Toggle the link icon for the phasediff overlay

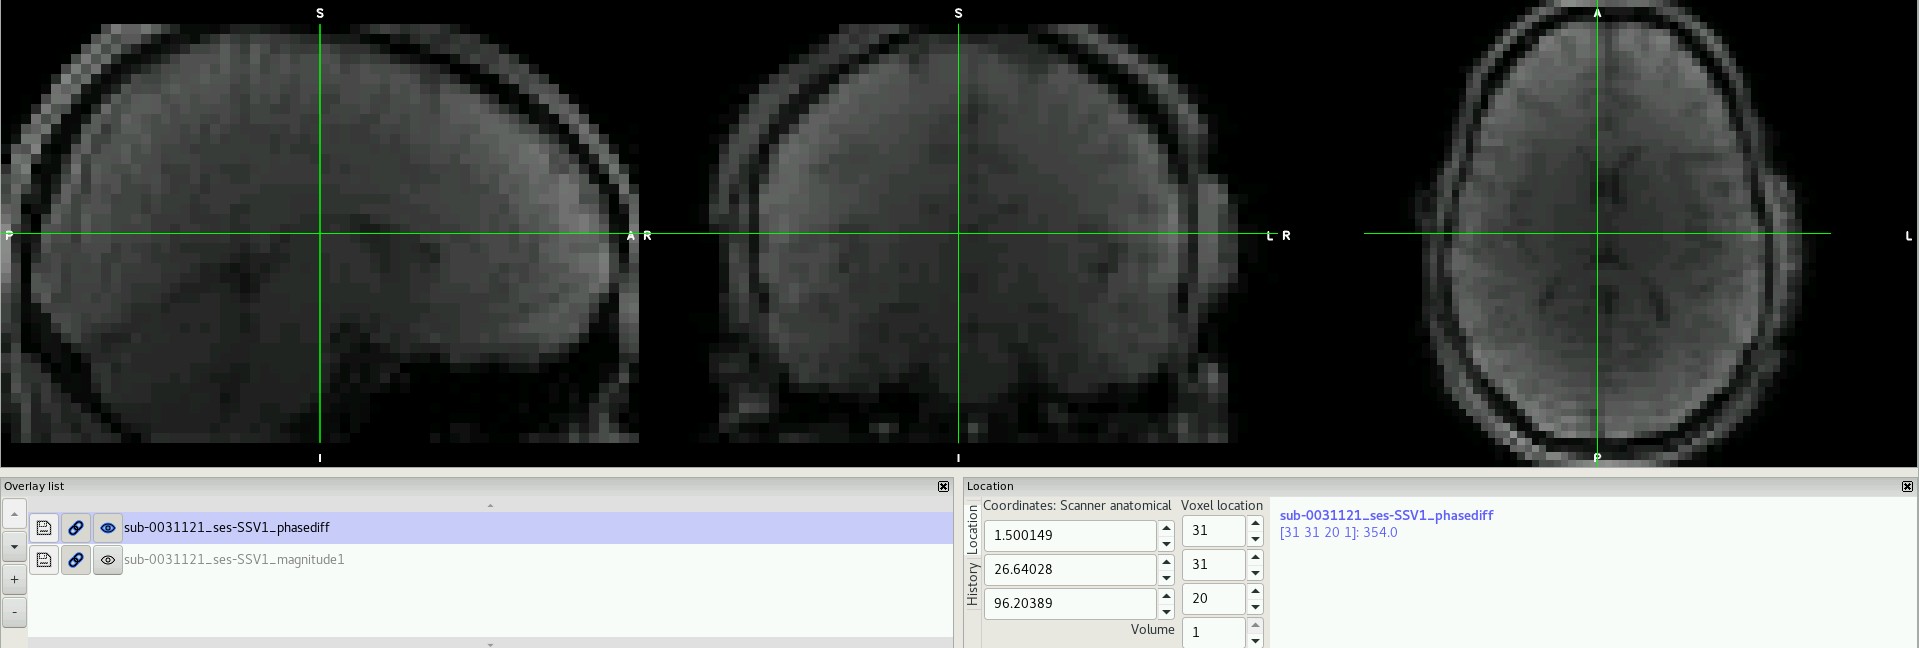(76, 528)
